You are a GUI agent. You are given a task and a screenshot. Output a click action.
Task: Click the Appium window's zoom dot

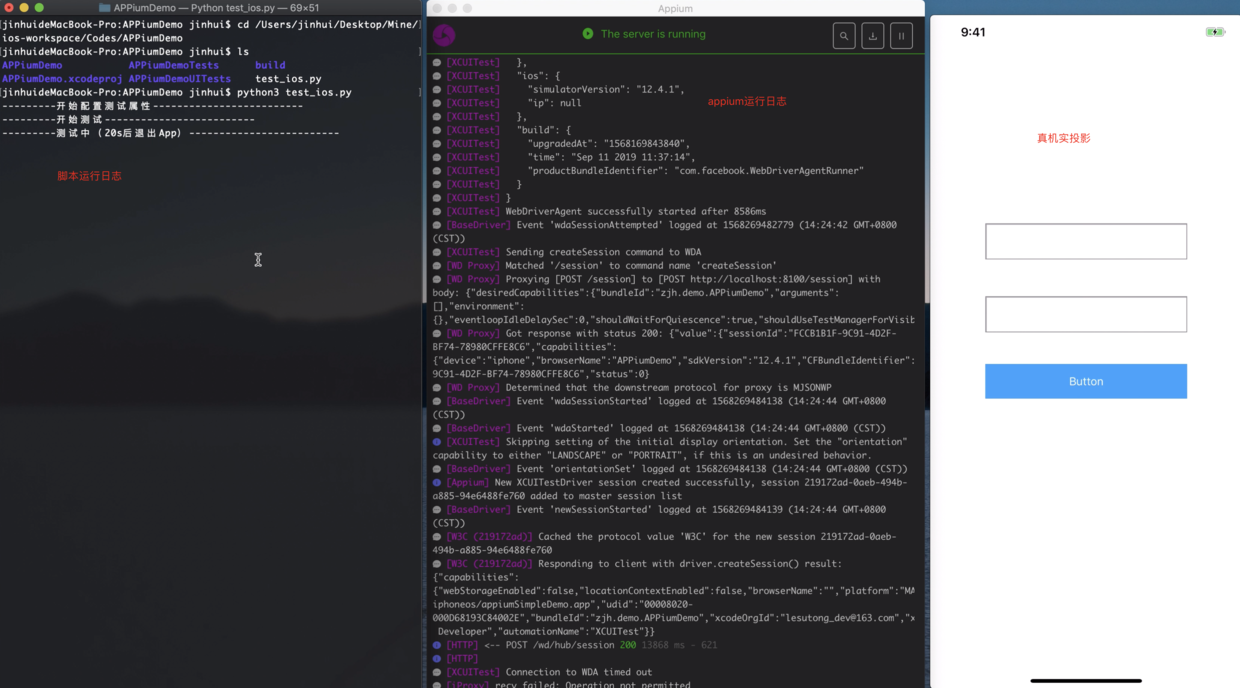point(467,8)
